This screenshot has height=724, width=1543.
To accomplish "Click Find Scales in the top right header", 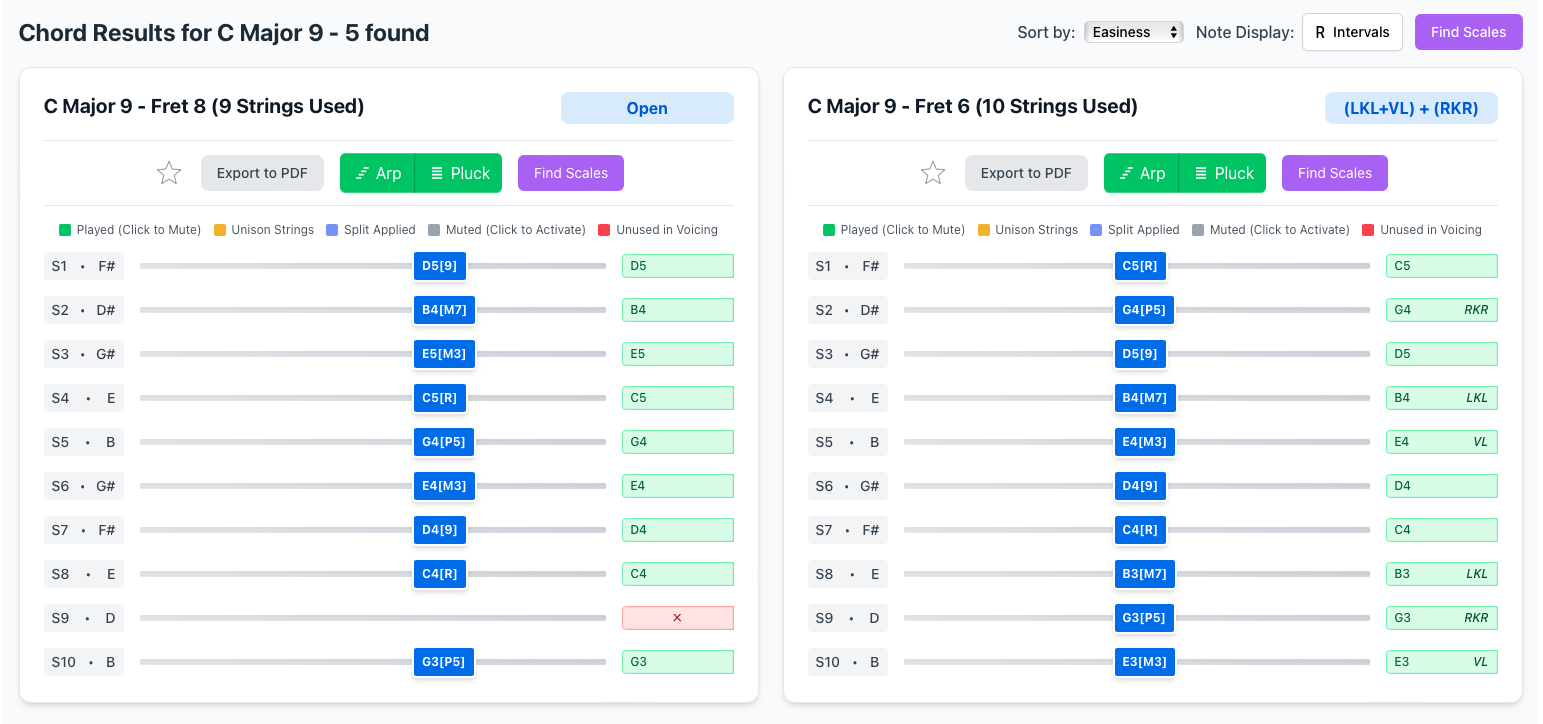I will [1468, 32].
